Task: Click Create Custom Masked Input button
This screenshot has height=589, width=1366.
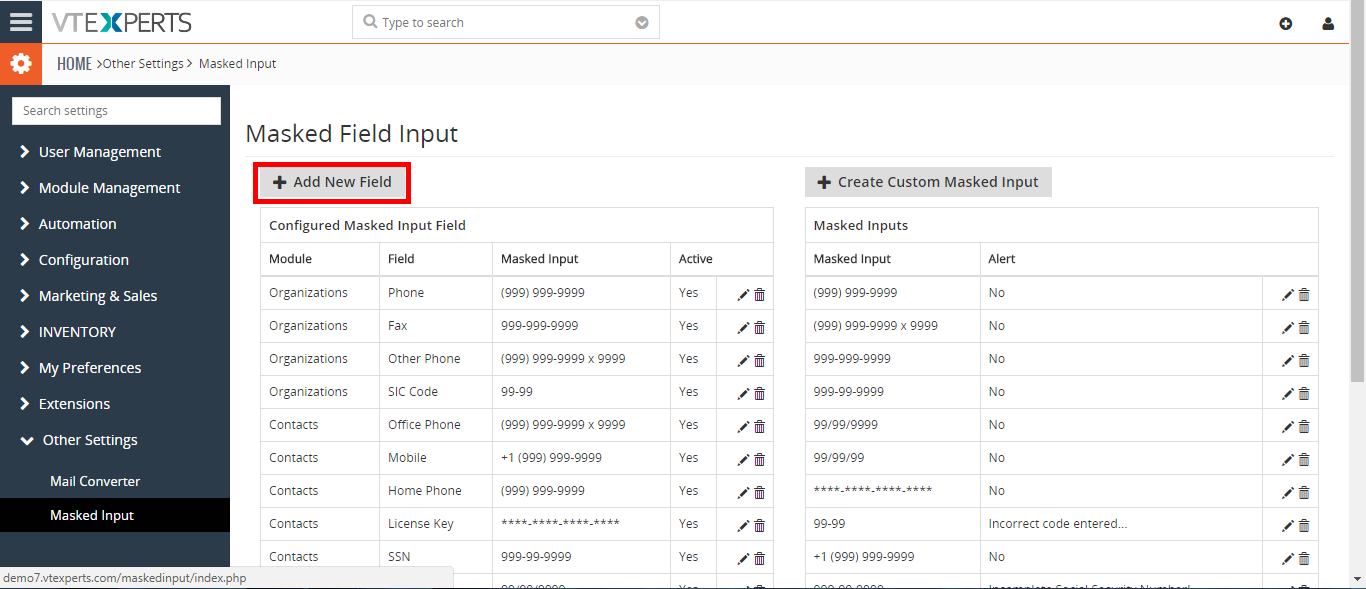Action: pyautogui.click(x=928, y=182)
